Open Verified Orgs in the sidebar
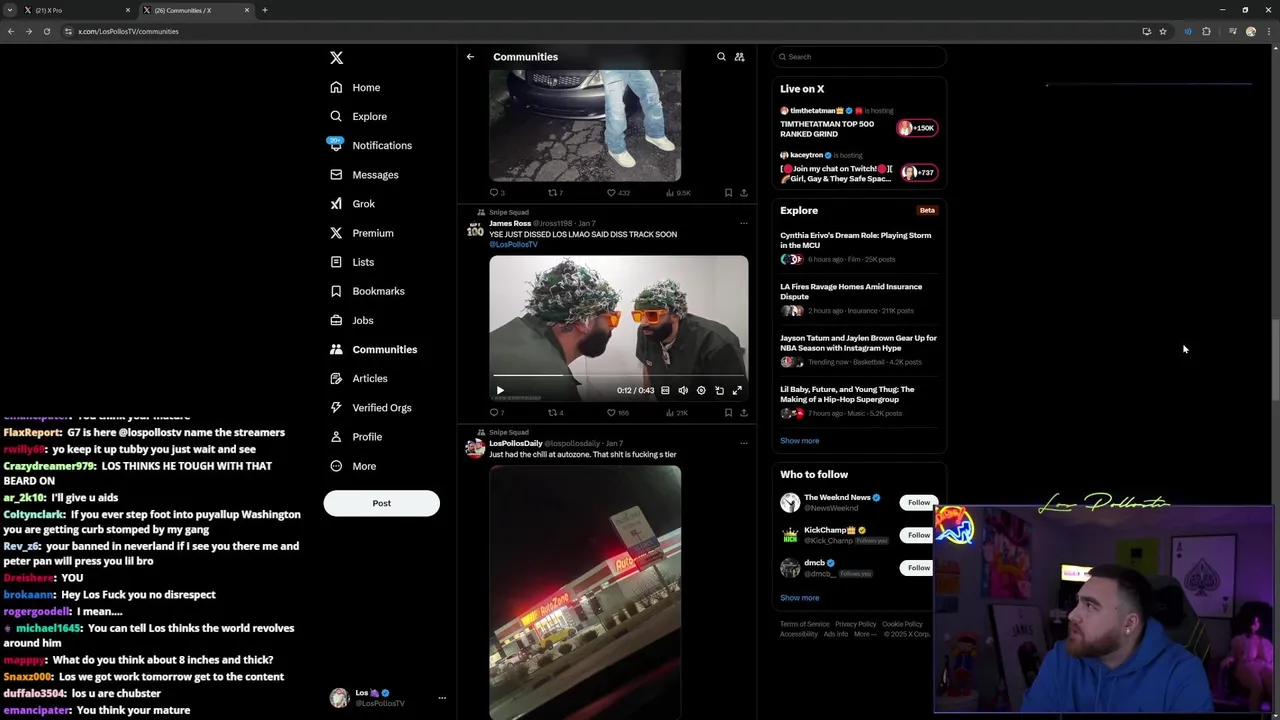The width and height of the screenshot is (1280, 720). pos(370,408)
